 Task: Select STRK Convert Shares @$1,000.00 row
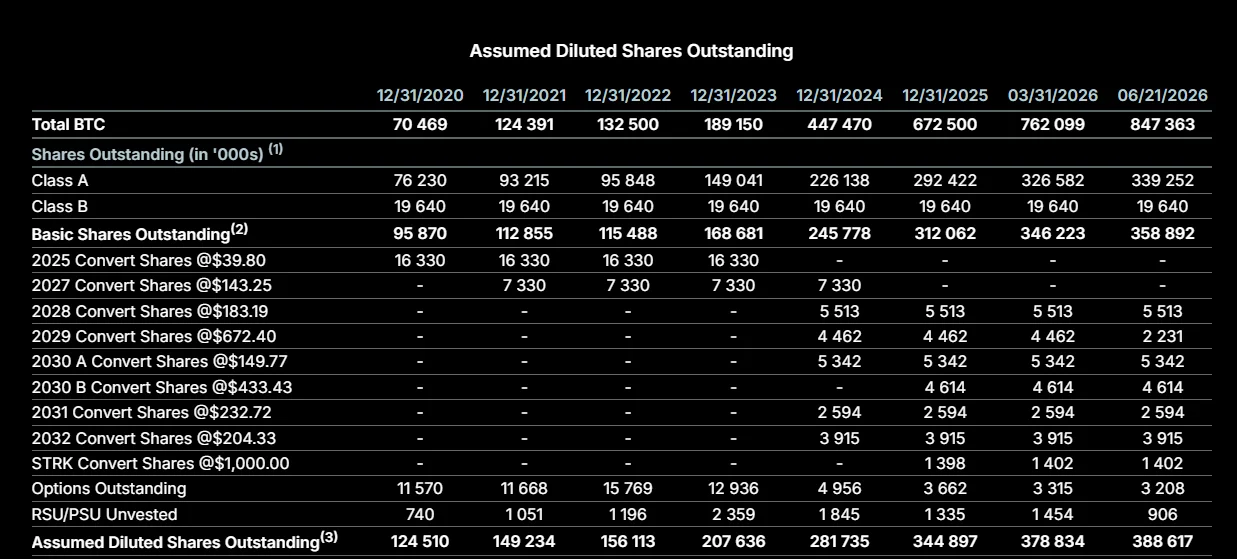click(x=621, y=463)
